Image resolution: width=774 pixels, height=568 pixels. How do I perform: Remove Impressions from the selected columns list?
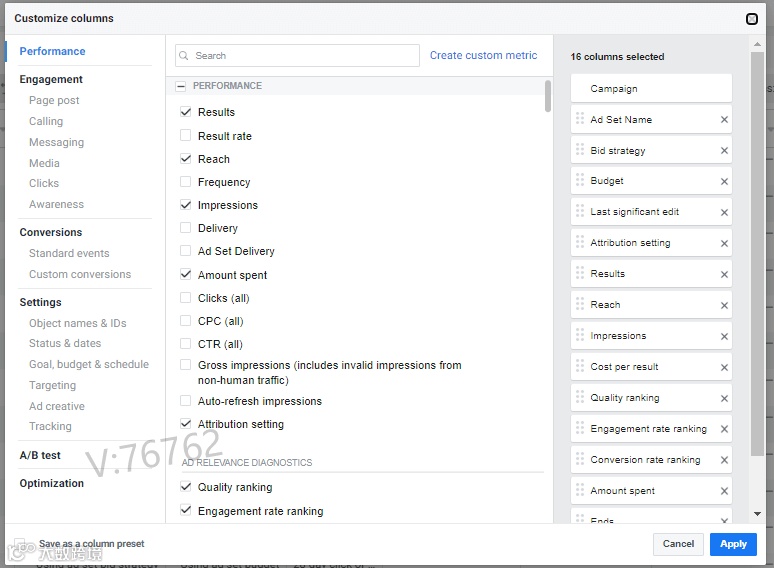pos(724,337)
